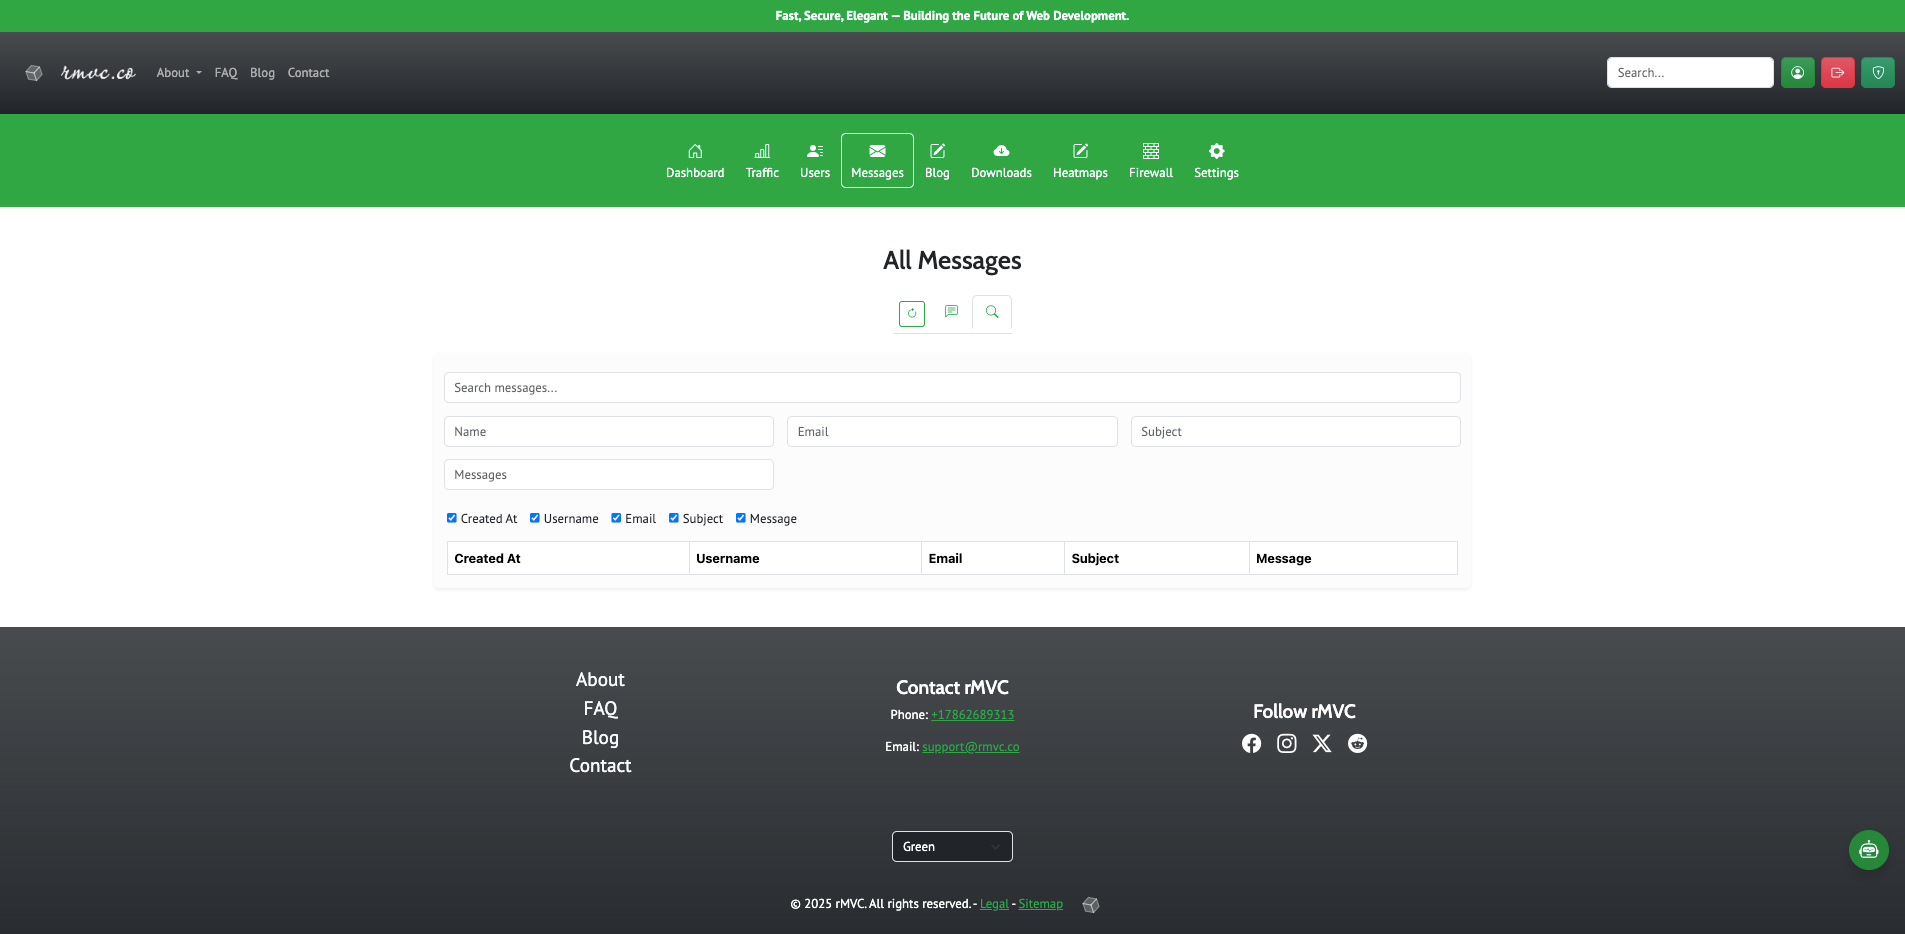Focus the Search messages input field
Viewport: 1905px width, 934px height.
click(951, 388)
